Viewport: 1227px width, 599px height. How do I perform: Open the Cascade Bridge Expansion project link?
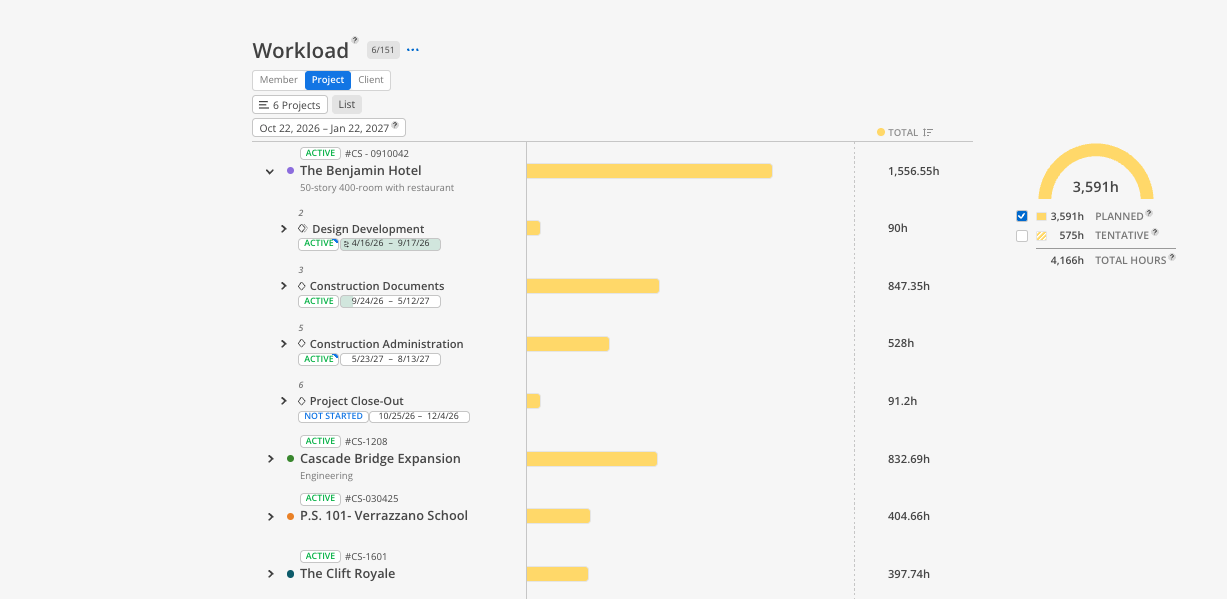click(380, 459)
